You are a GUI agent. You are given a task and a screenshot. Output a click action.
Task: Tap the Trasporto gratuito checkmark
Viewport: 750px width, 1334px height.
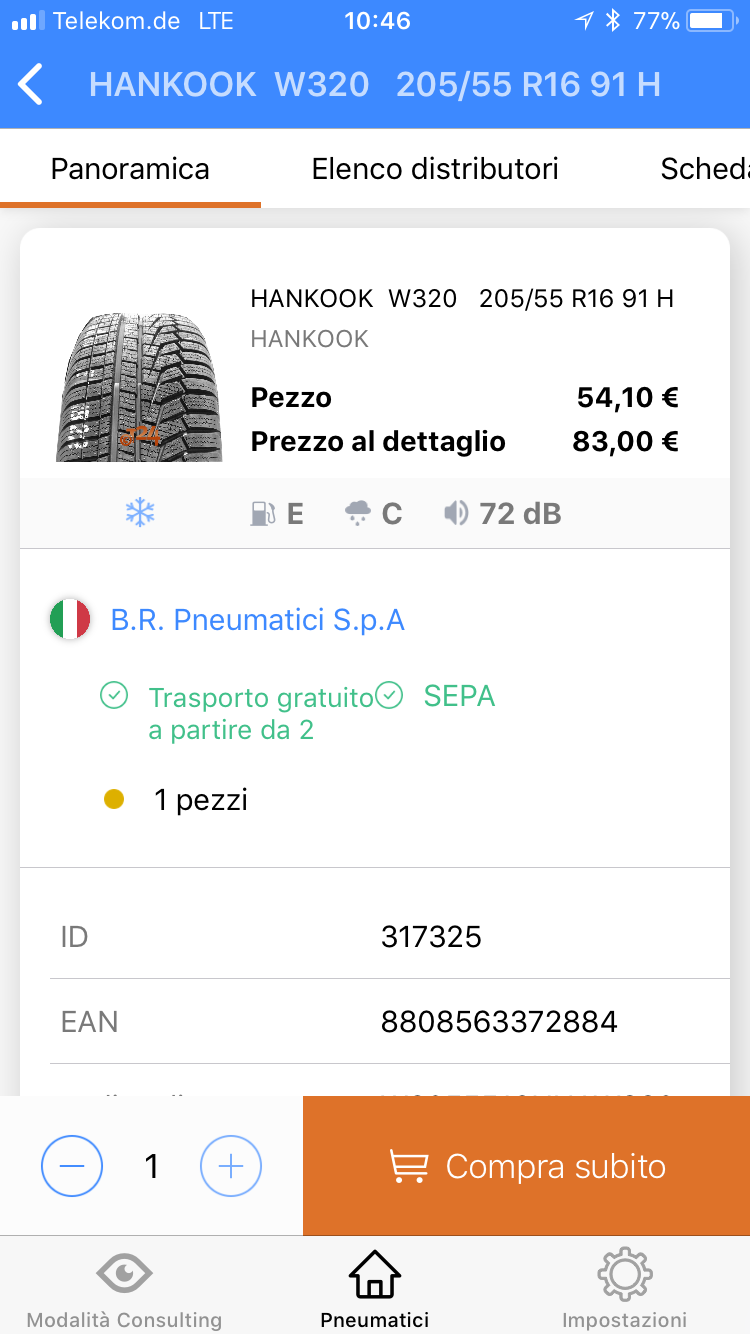(x=114, y=696)
